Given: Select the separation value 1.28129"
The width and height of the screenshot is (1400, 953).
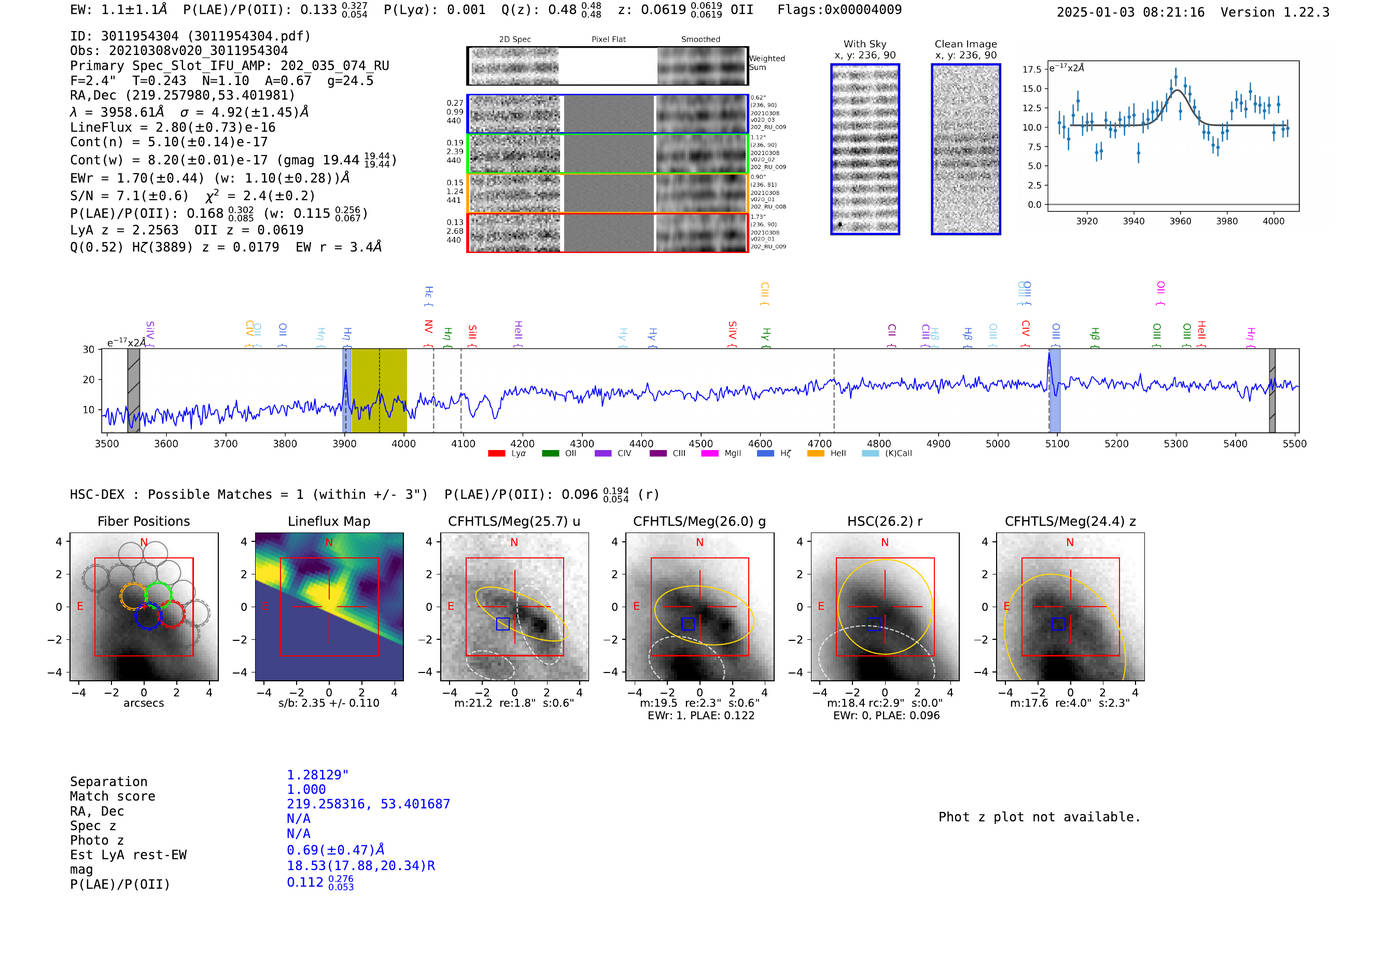Looking at the screenshot, I should click(x=318, y=775).
